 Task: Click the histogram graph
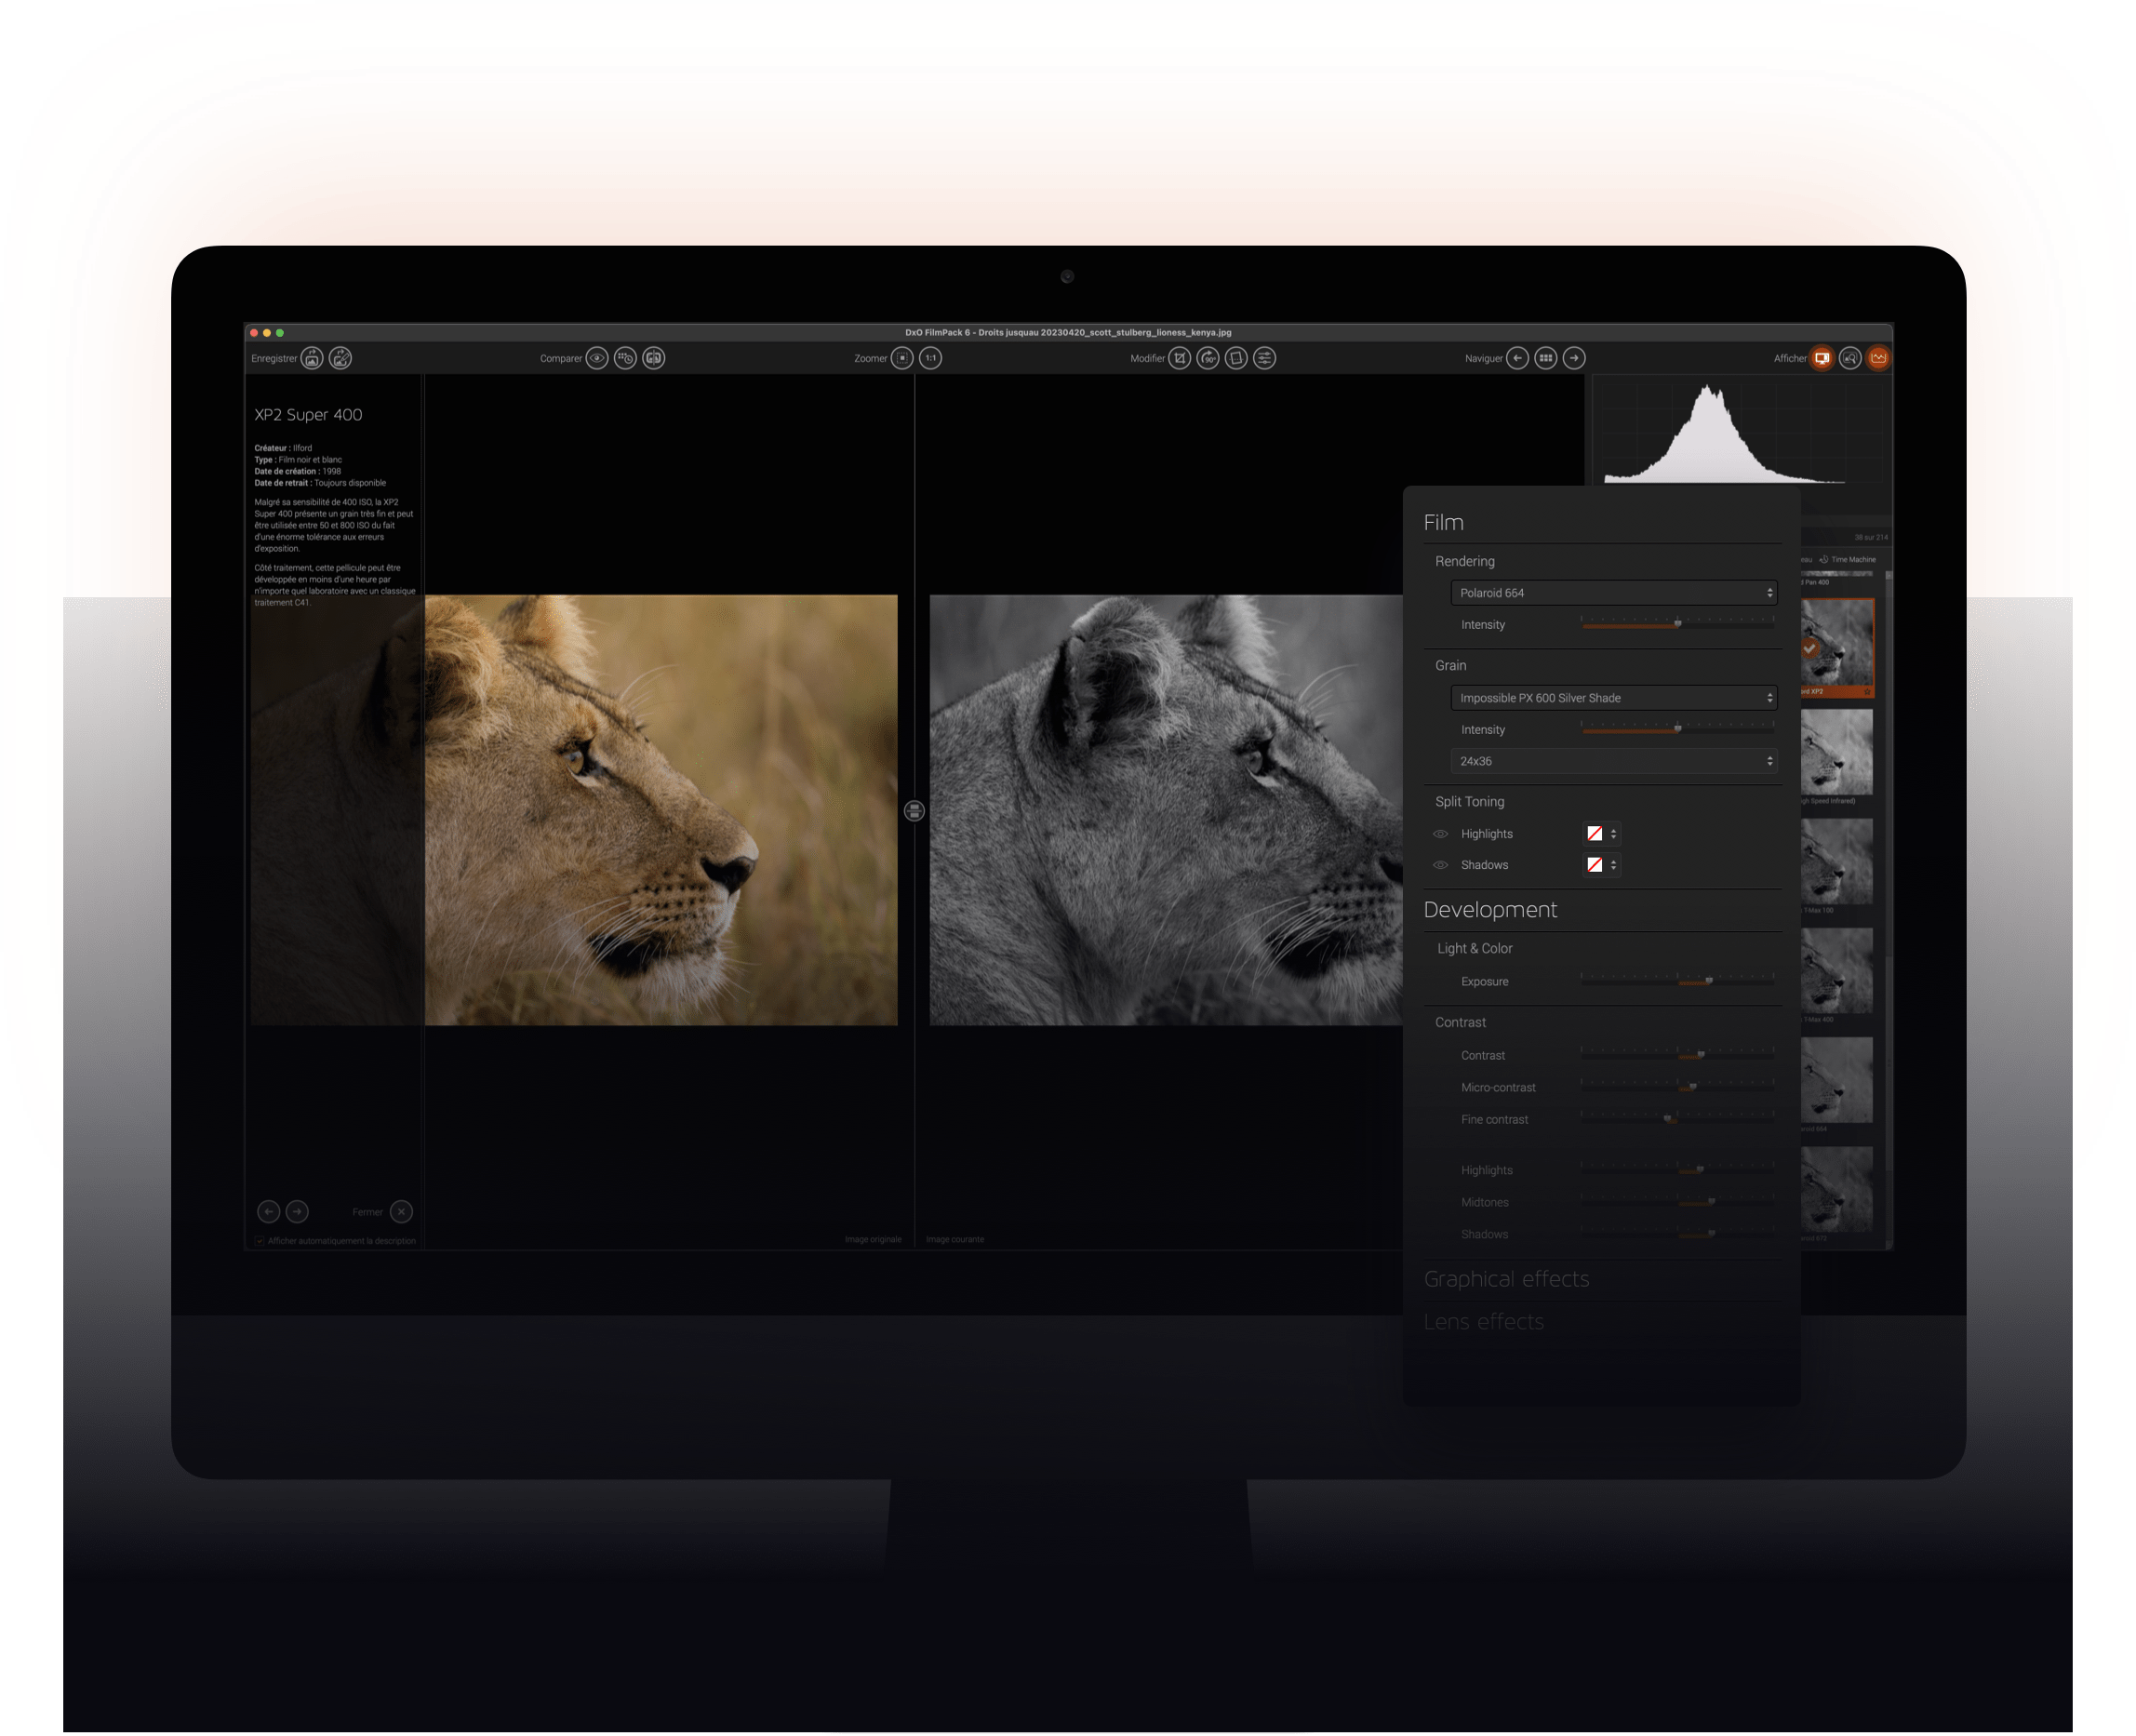pos(1742,431)
